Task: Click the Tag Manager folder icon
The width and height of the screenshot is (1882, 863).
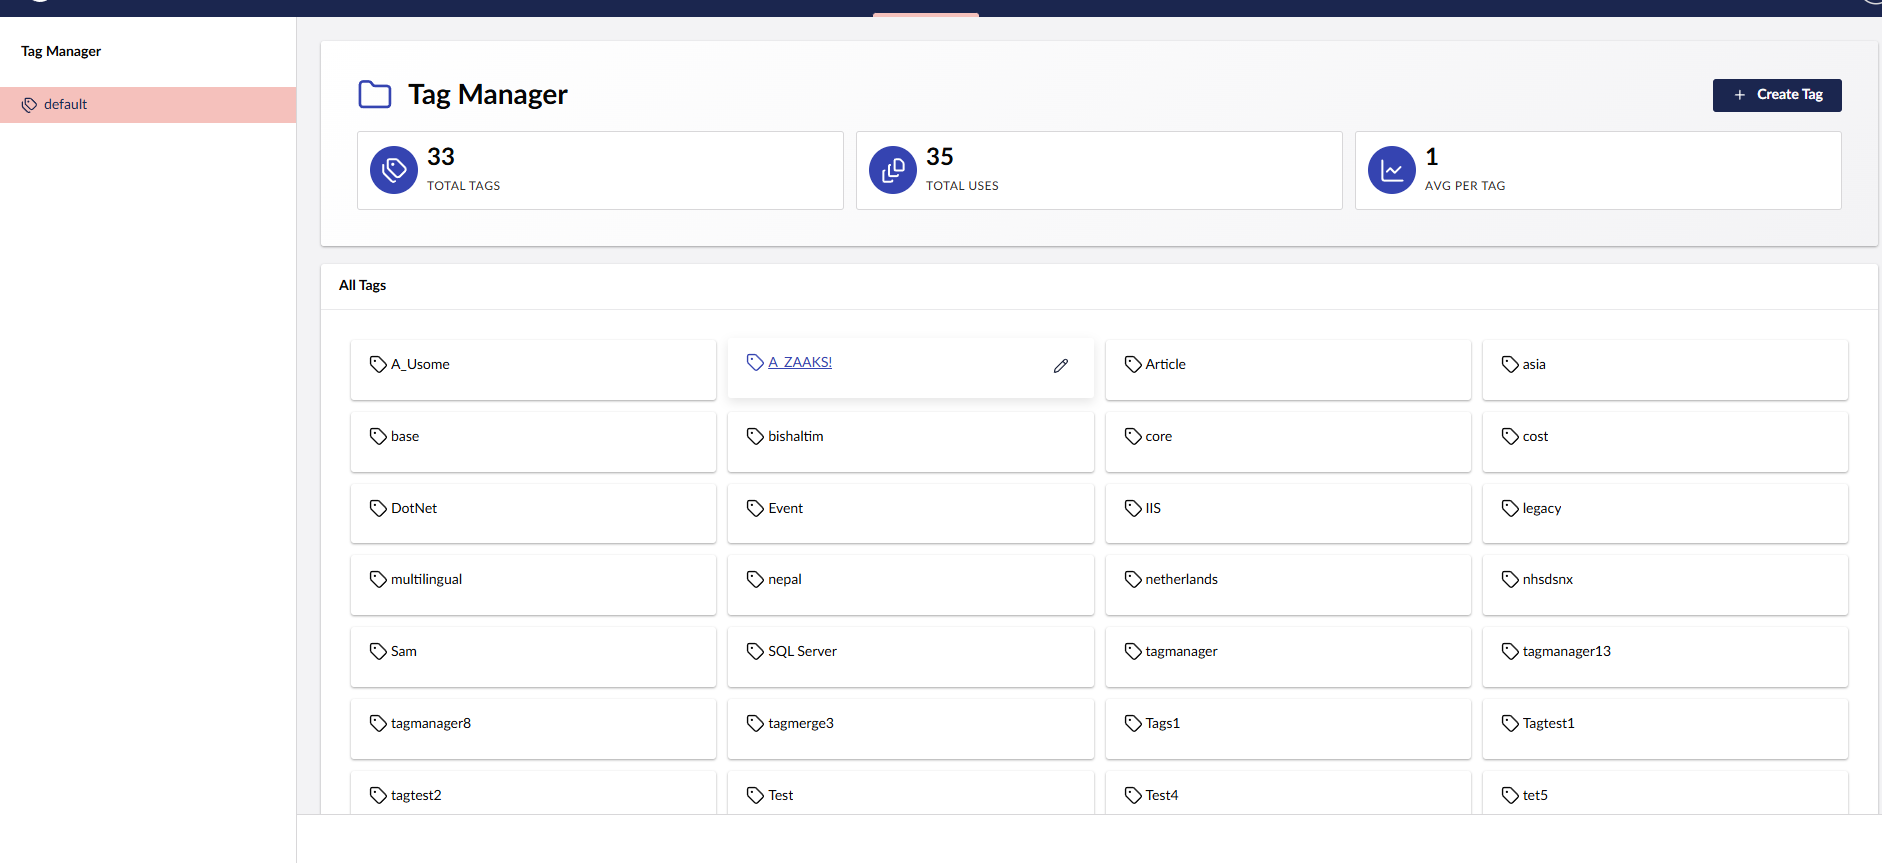Action: tap(375, 95)
